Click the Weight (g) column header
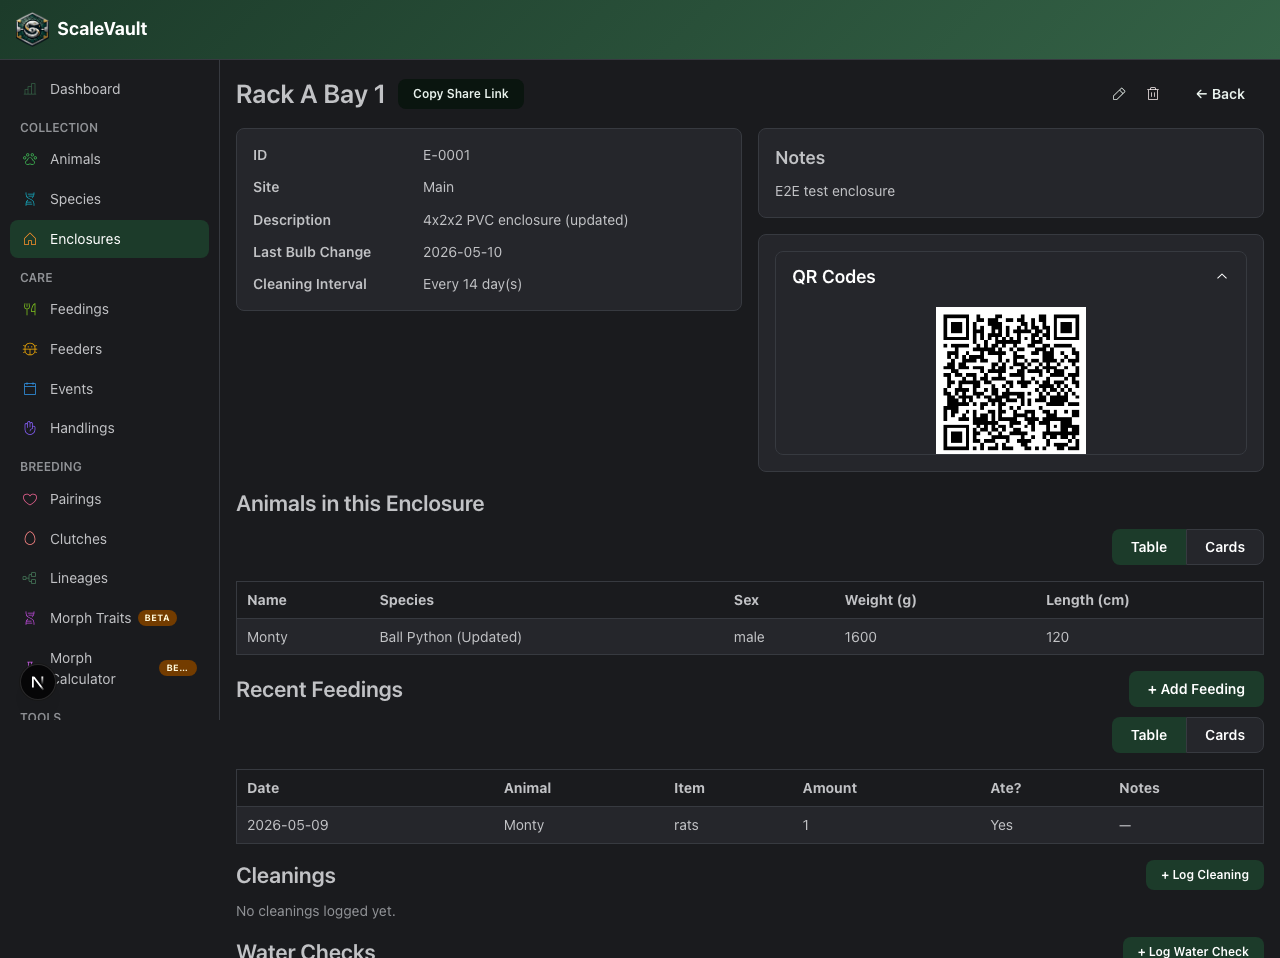 pyautogui.click(x=881, y=600)
